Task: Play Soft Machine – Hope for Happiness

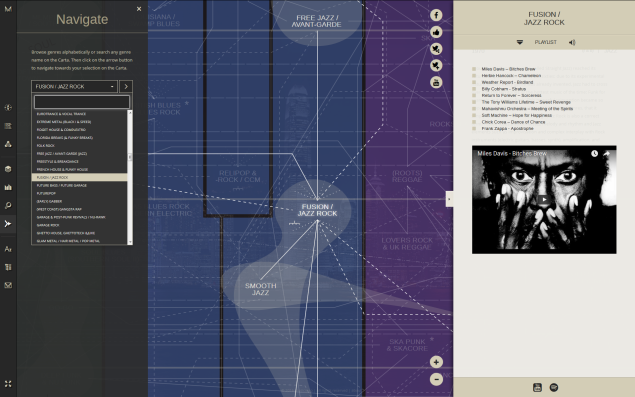Action: (517, 115)
